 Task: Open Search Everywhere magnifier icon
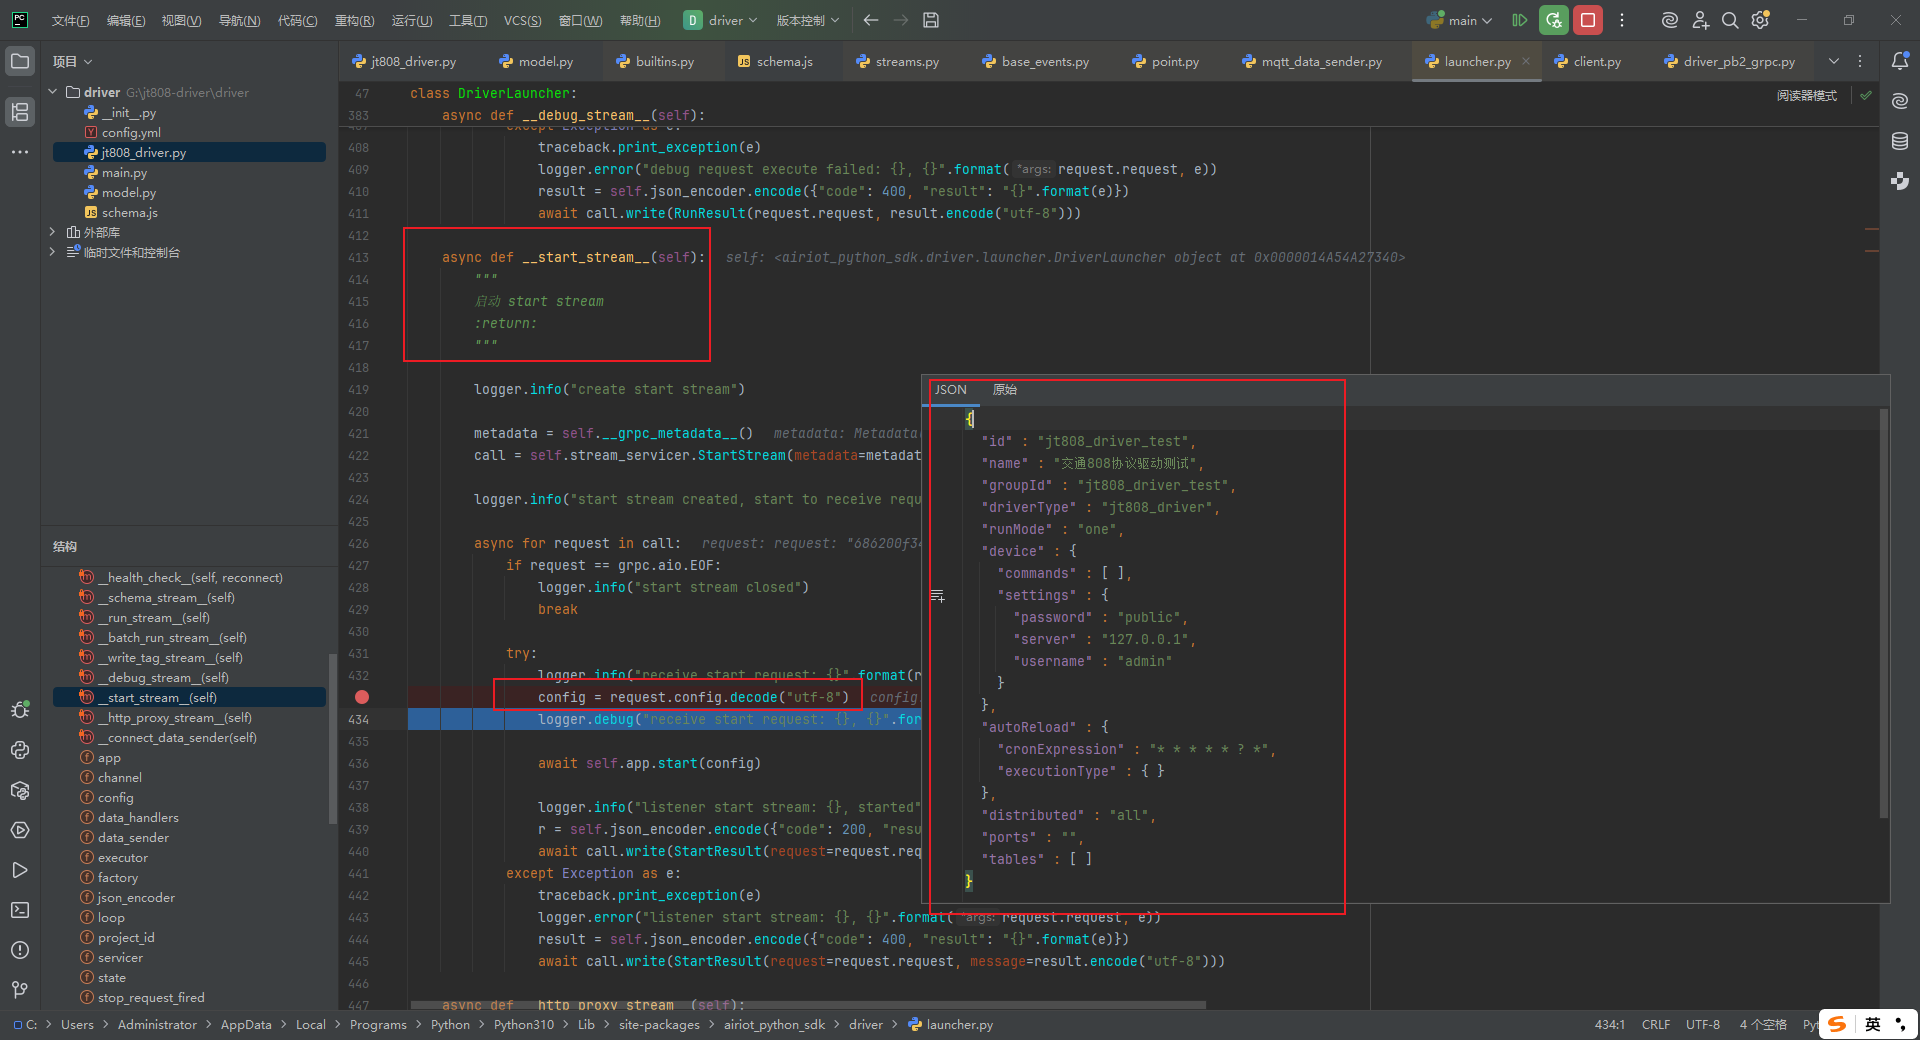point(1730,20)
